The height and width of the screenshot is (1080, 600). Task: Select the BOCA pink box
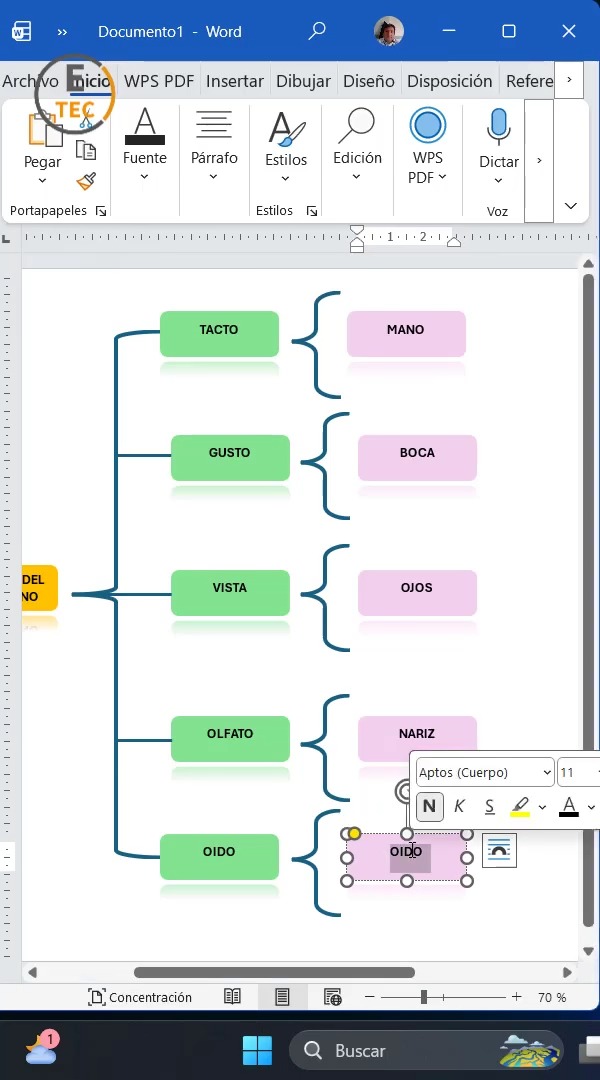pos(417,457)
